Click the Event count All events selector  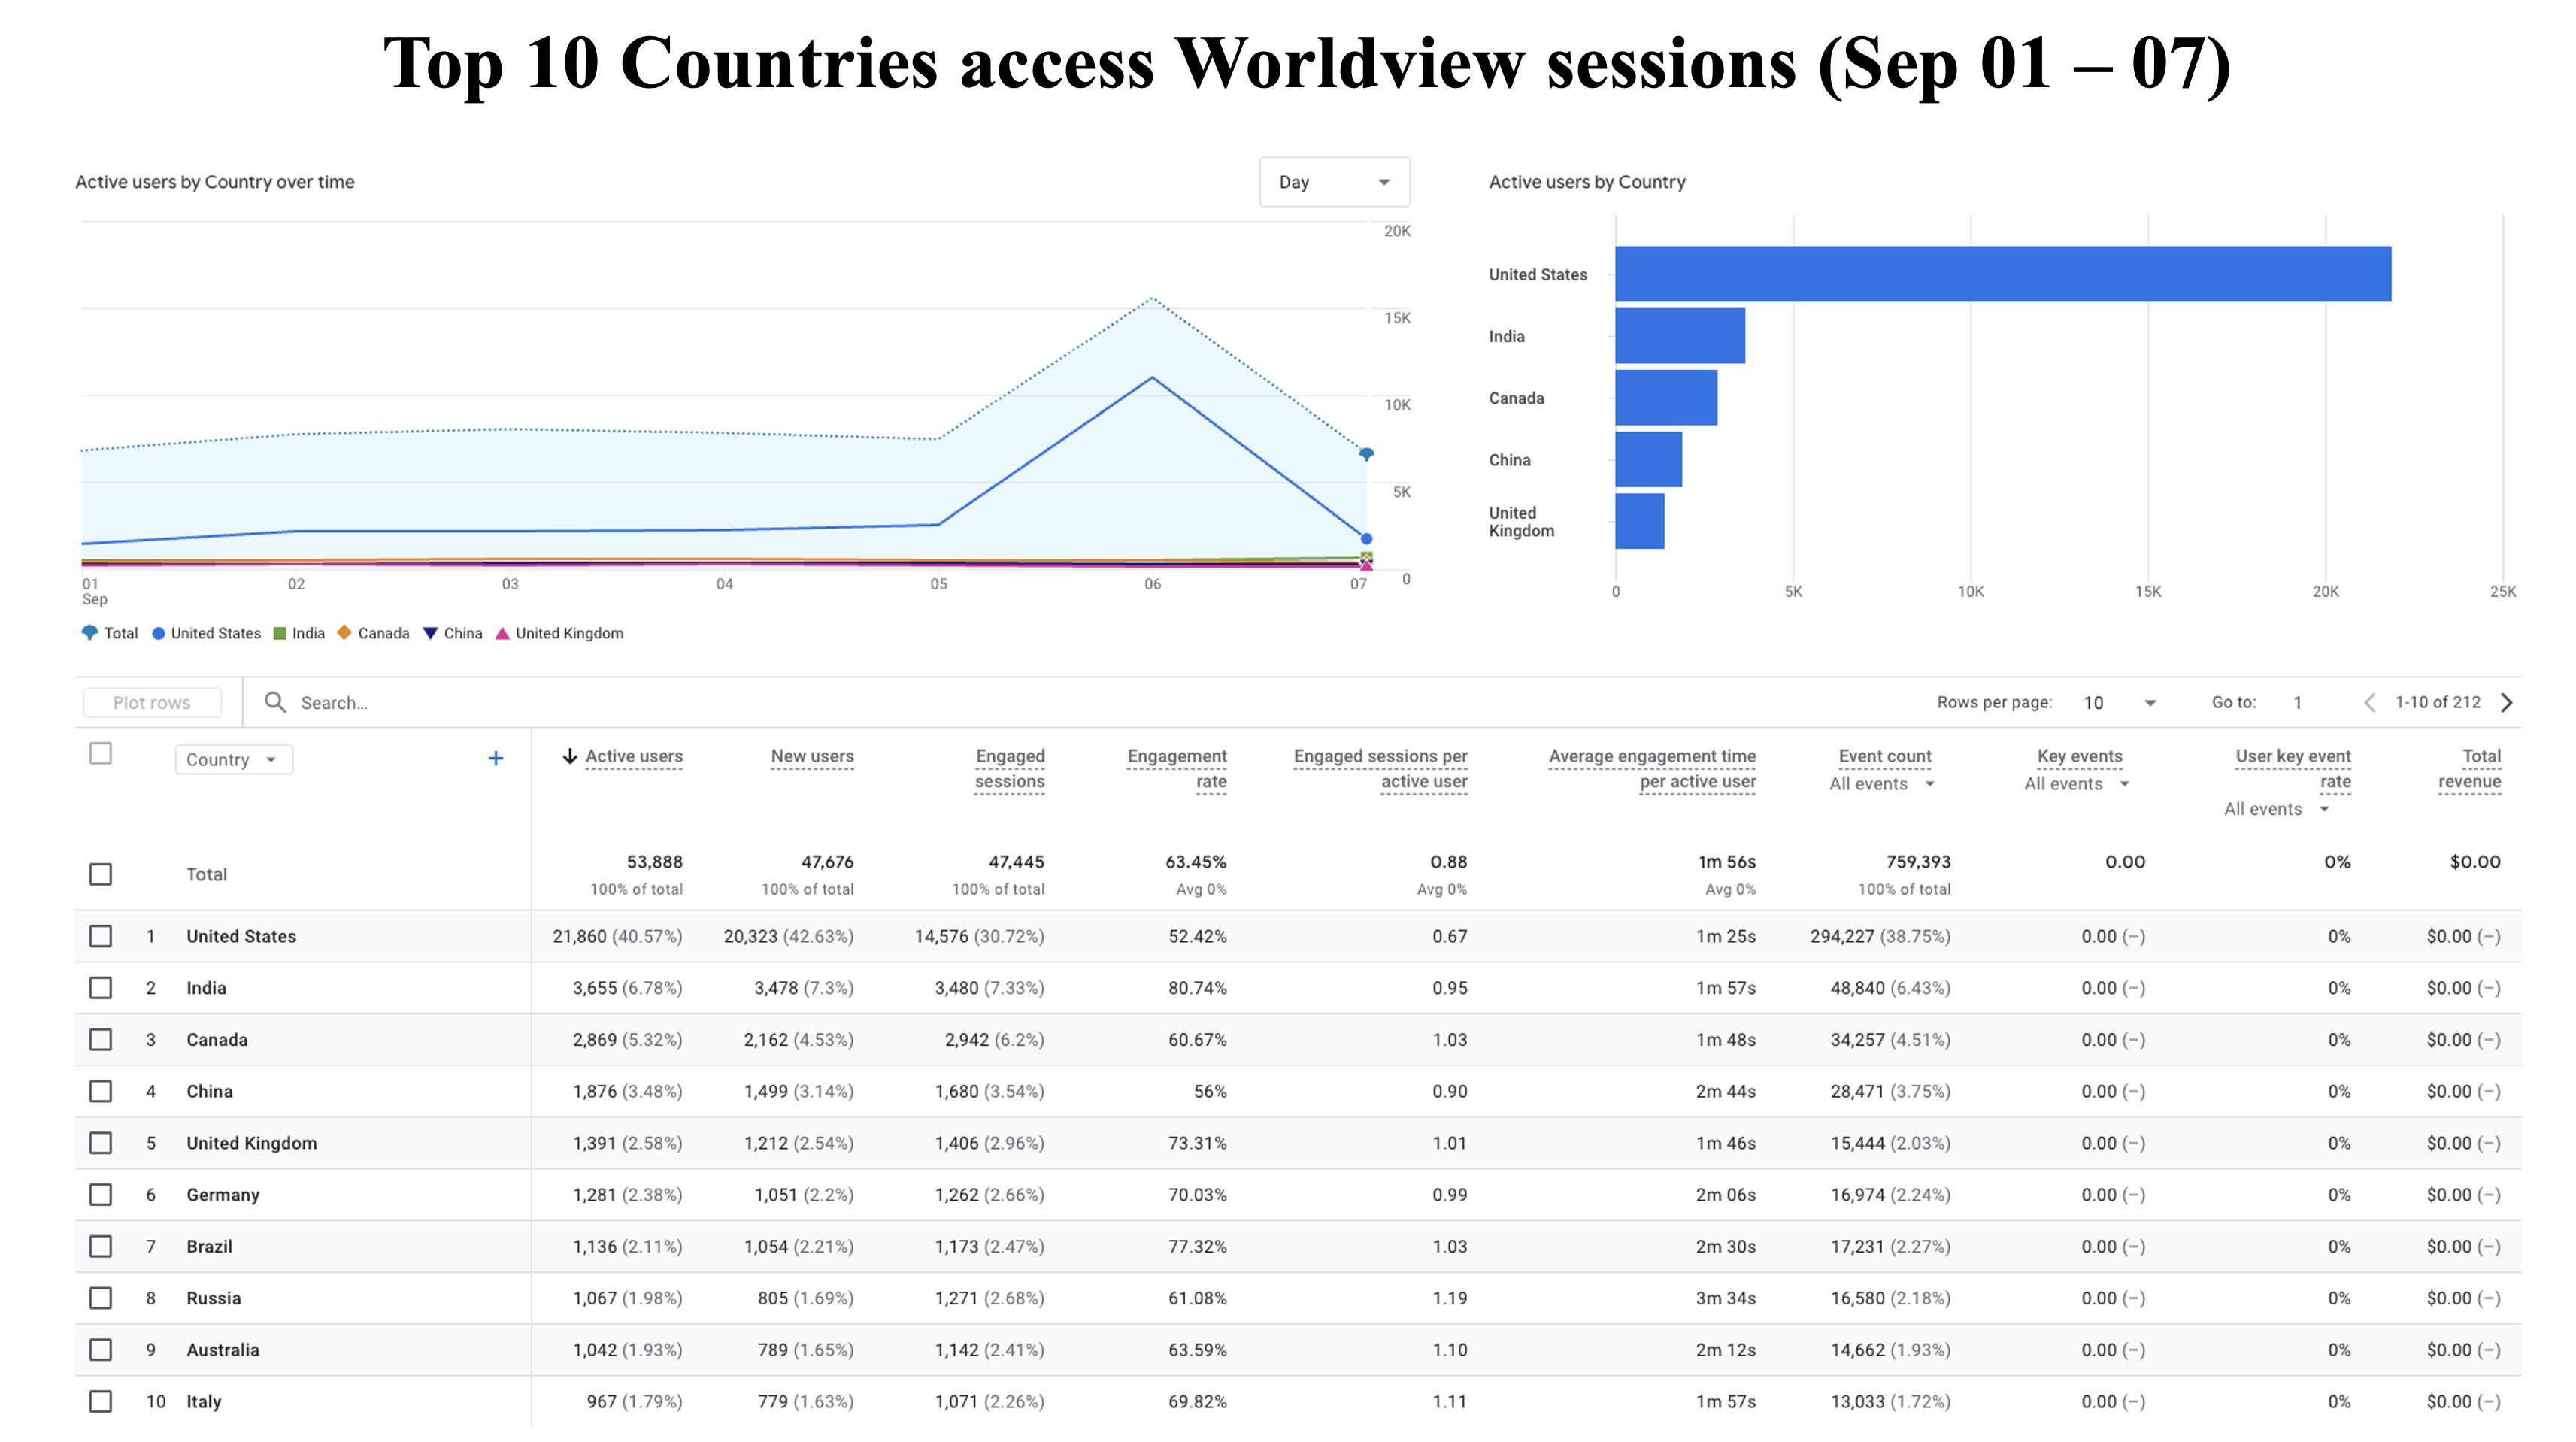(1881, 784)
